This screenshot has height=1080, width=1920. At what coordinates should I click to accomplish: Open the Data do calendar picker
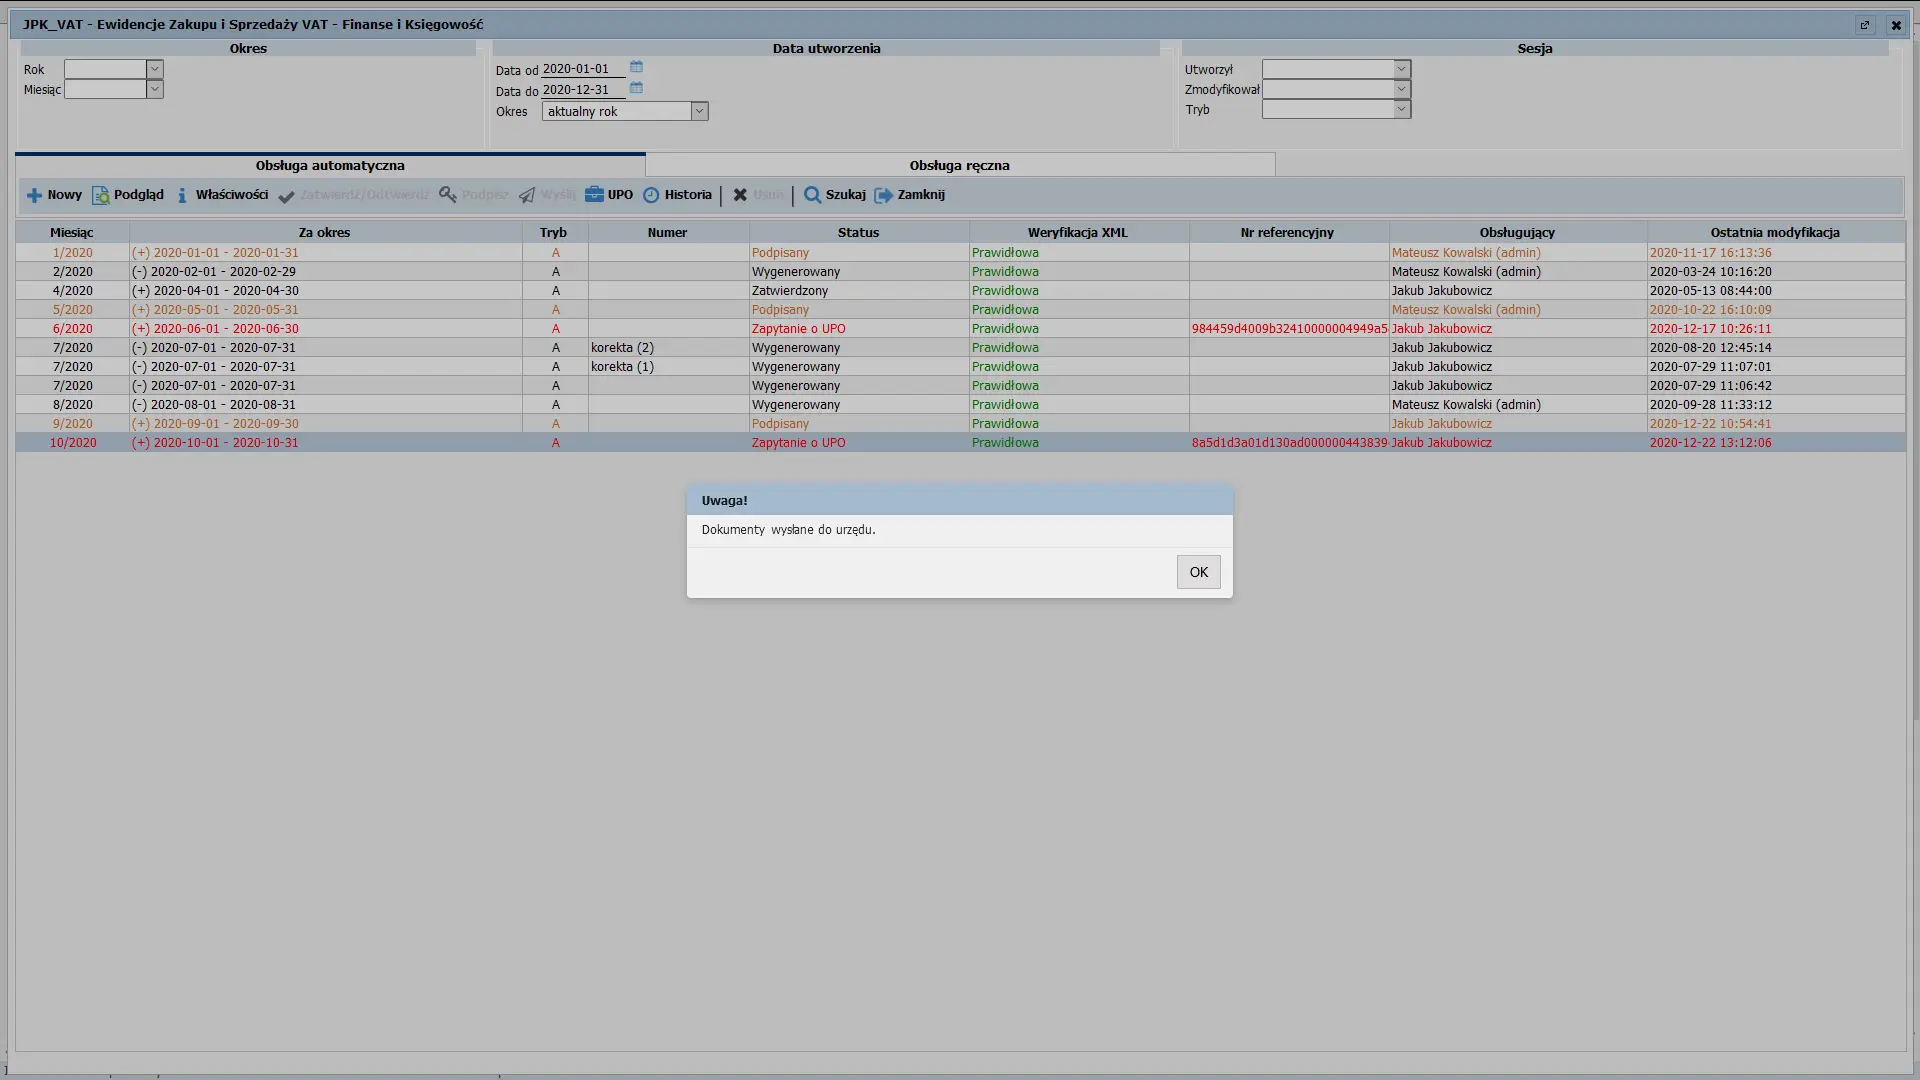[636, 88]
